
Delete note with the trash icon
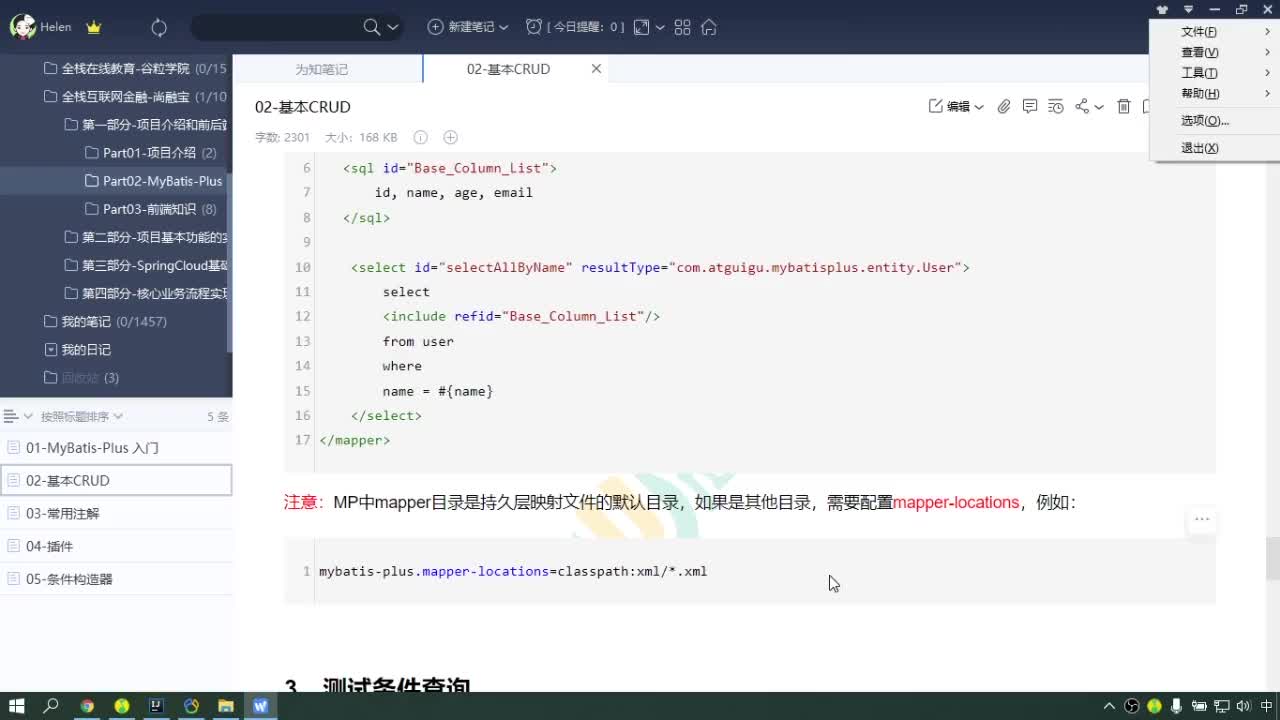[1124, 107]
